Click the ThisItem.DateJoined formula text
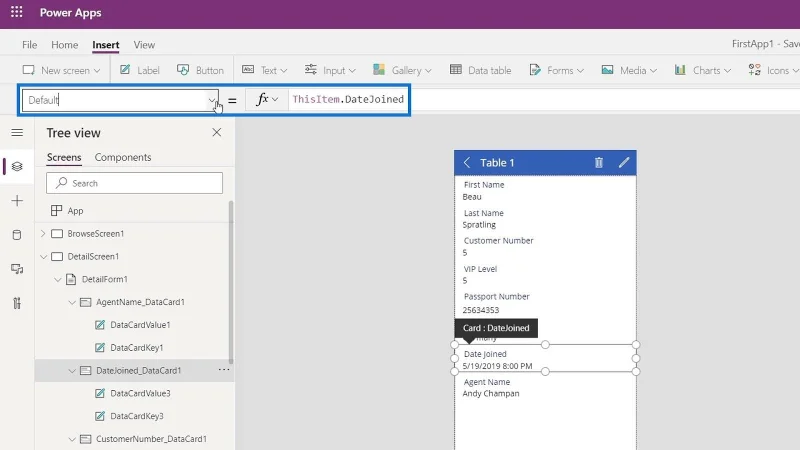 tap(348, 99)
